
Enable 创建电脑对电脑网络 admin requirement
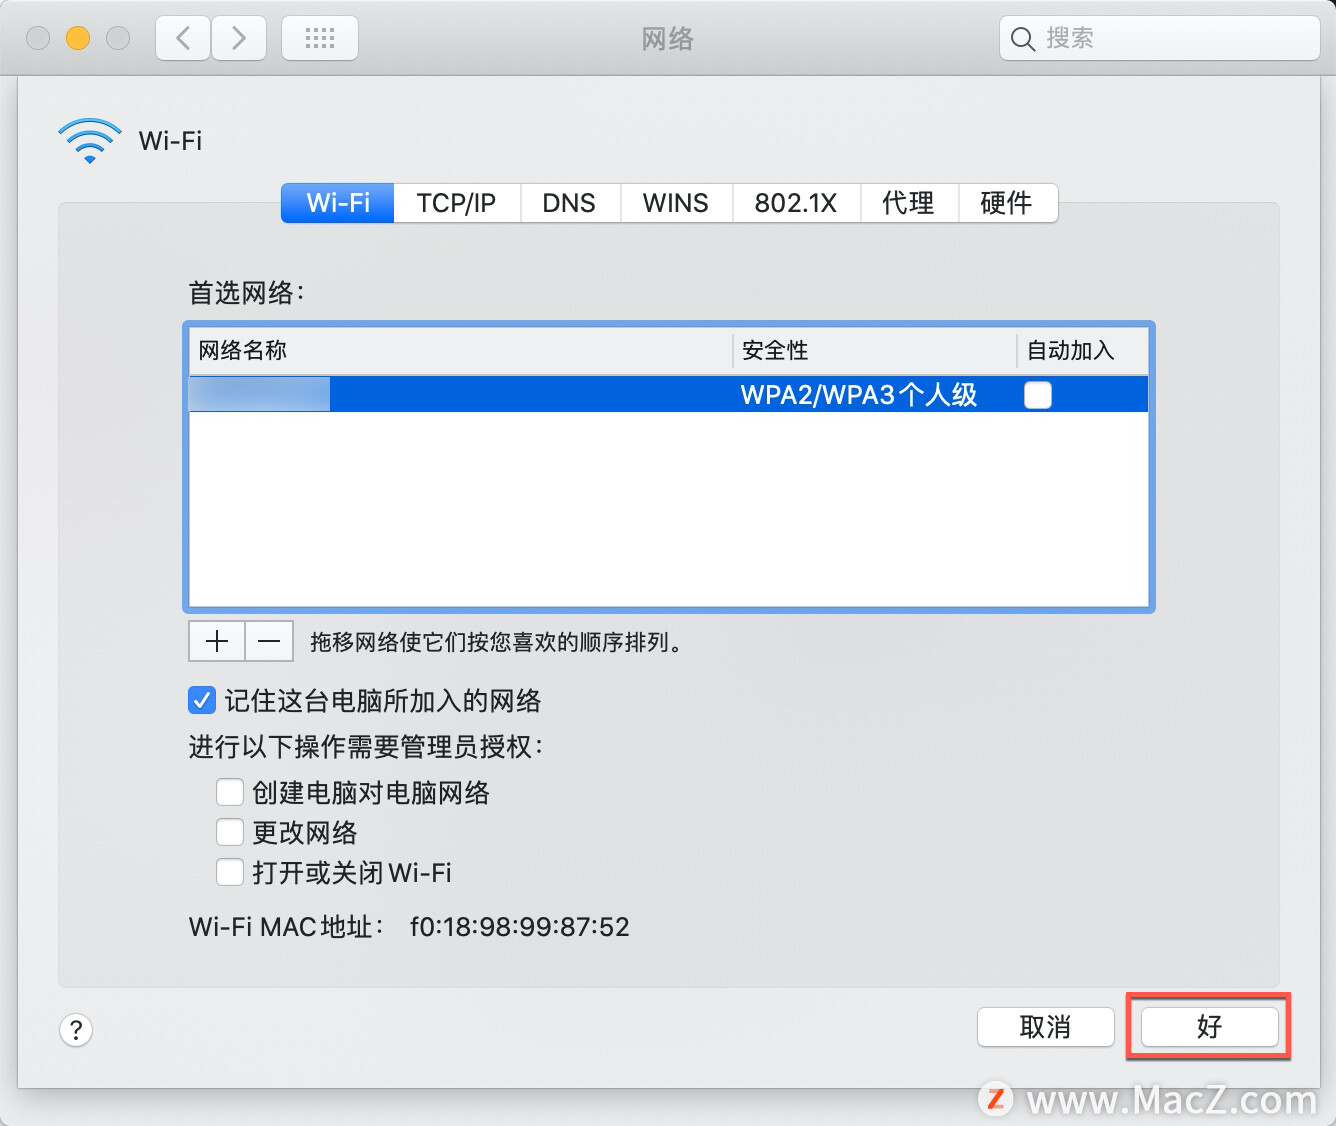point(229,792)
